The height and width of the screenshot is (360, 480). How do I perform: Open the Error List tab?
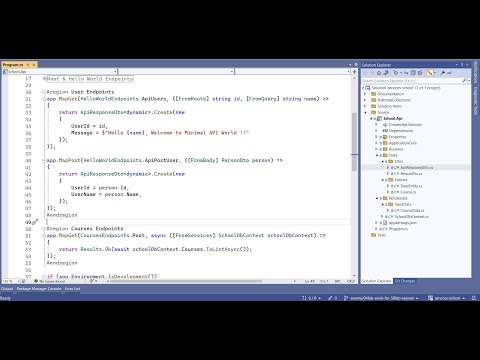72,289
